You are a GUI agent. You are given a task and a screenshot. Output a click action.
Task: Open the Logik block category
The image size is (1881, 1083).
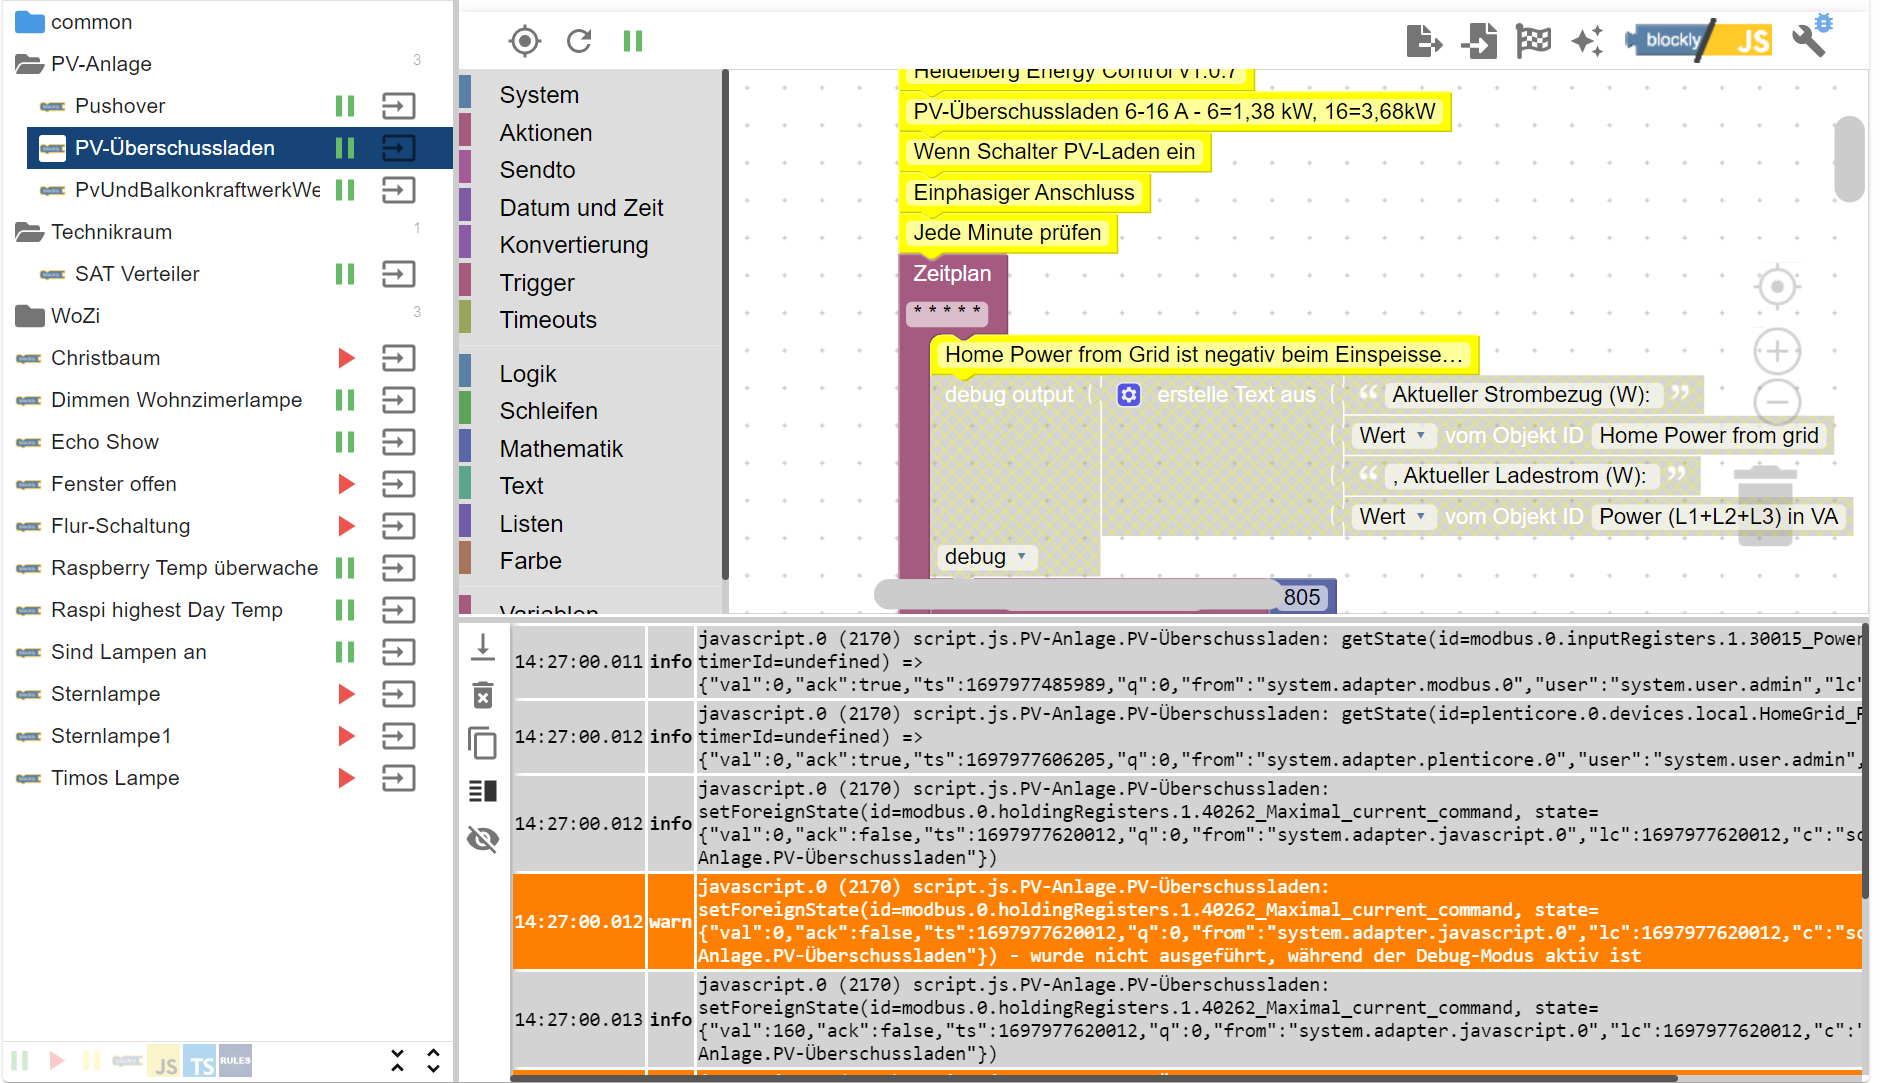528,374
